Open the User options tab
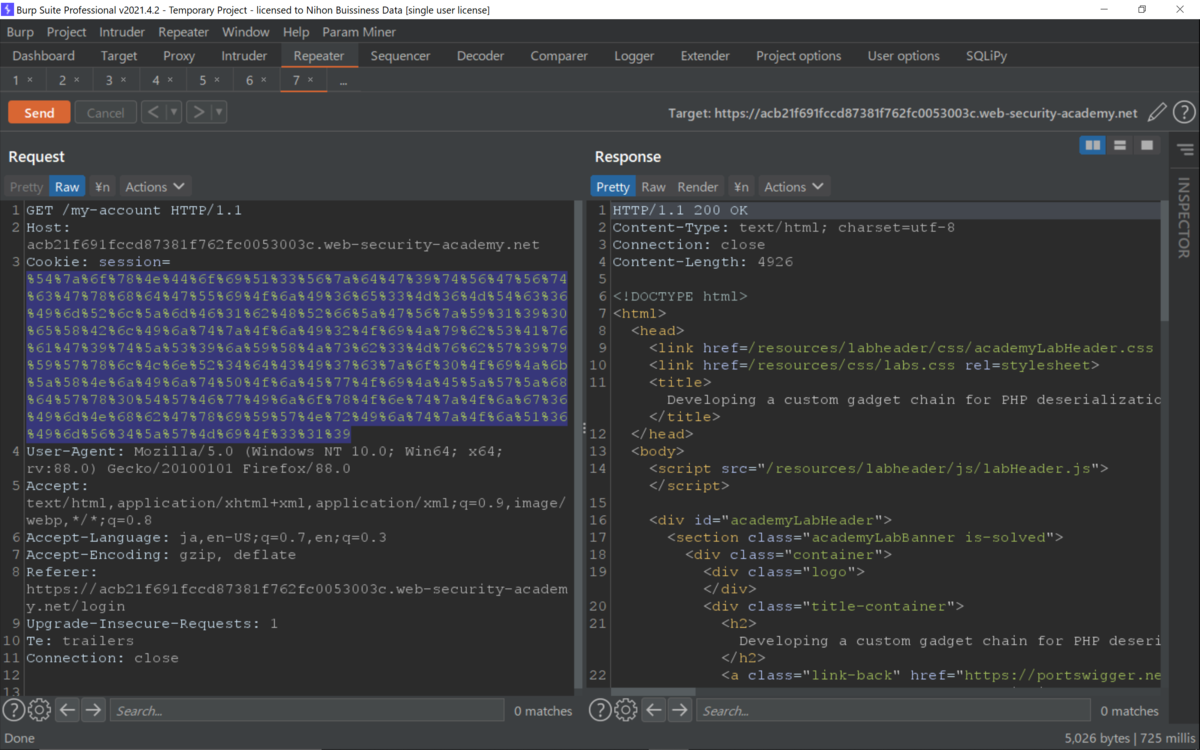The width and height of the screenshot is (1200, 750). pyautogui.click(x=904, y=56)
